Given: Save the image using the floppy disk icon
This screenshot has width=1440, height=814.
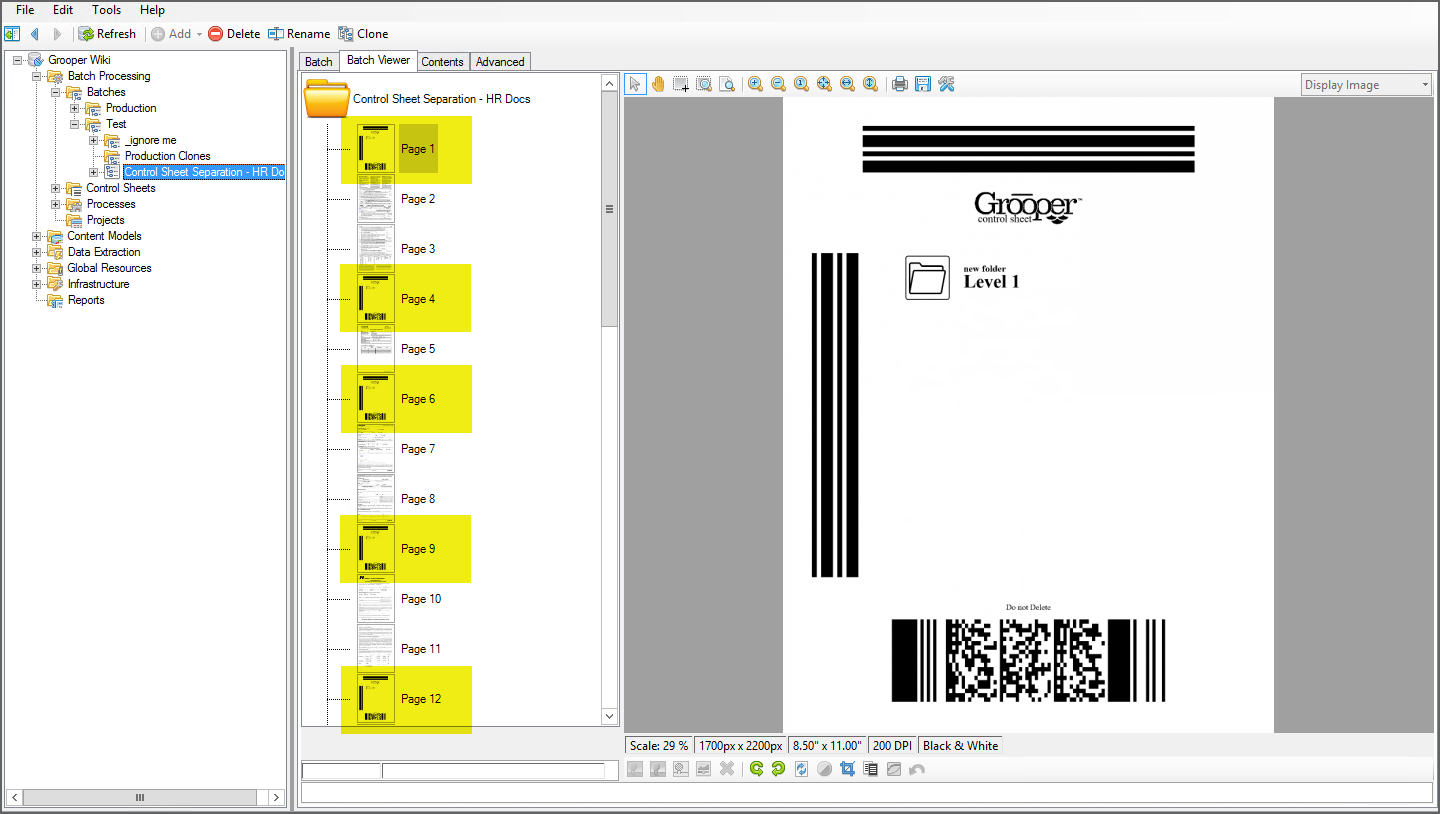Looking at the screenshot, I should [x=923, y=84].
